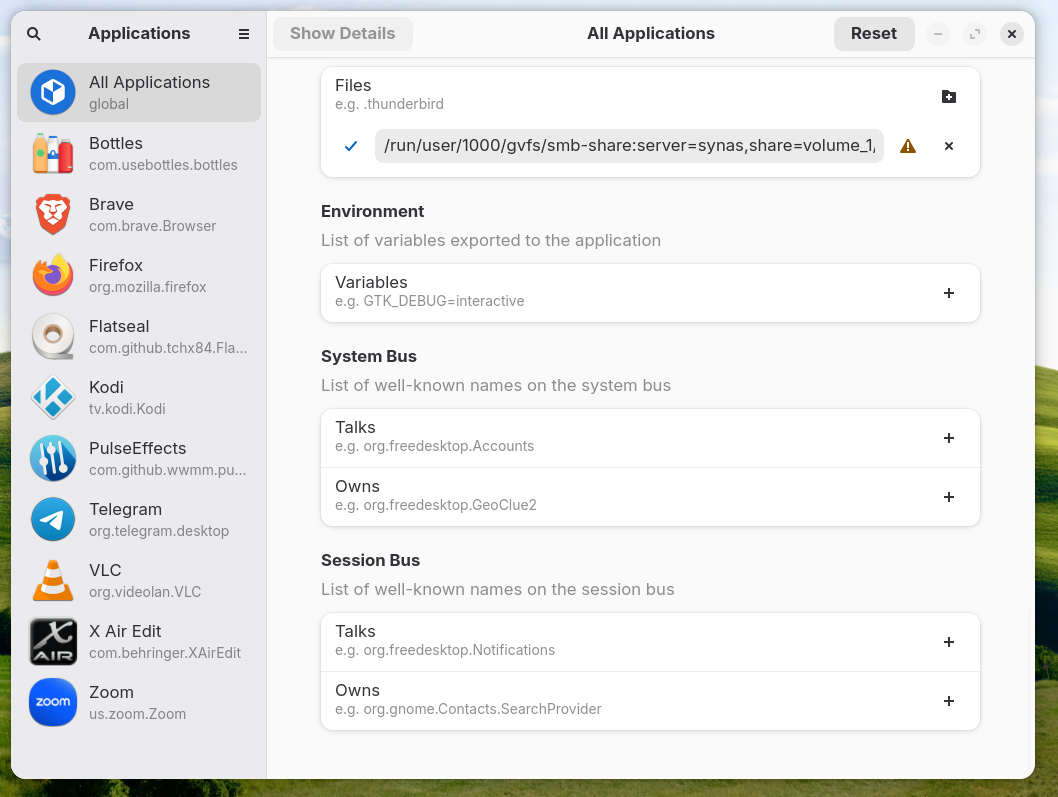Select the Zoom application entry

coord(139,702)
